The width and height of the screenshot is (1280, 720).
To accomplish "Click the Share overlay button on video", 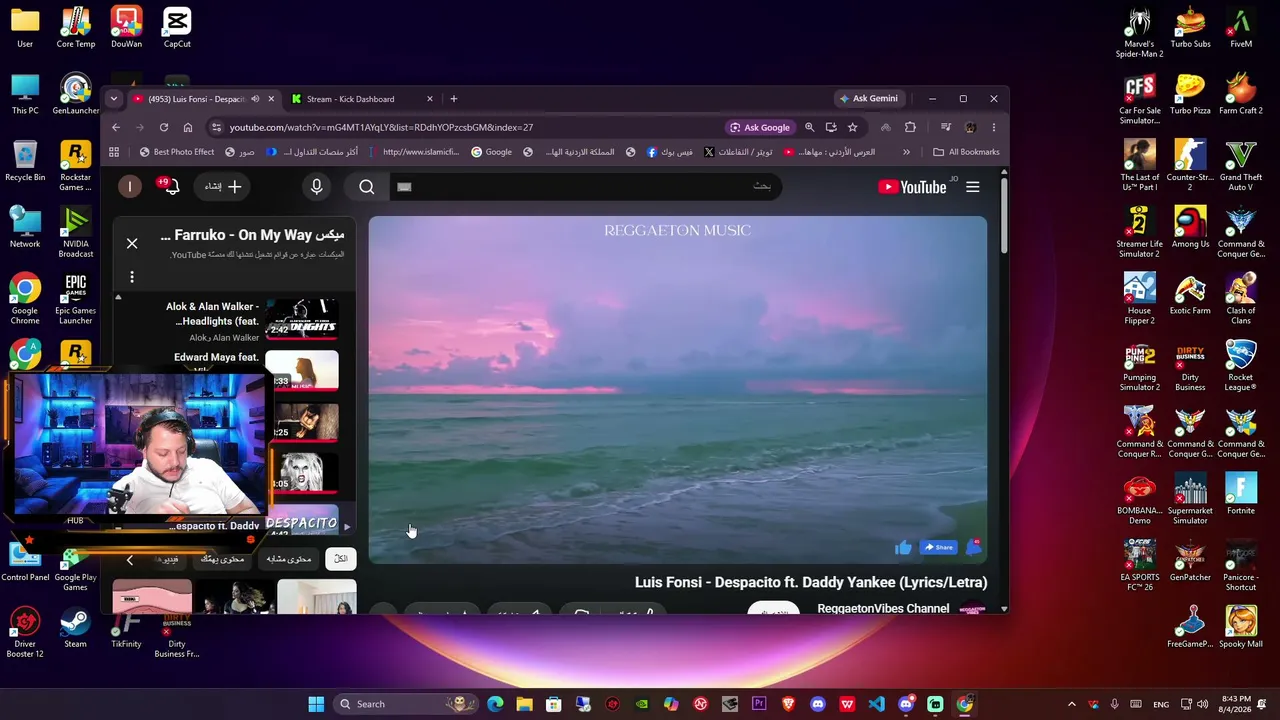I will tap(938, 547).
